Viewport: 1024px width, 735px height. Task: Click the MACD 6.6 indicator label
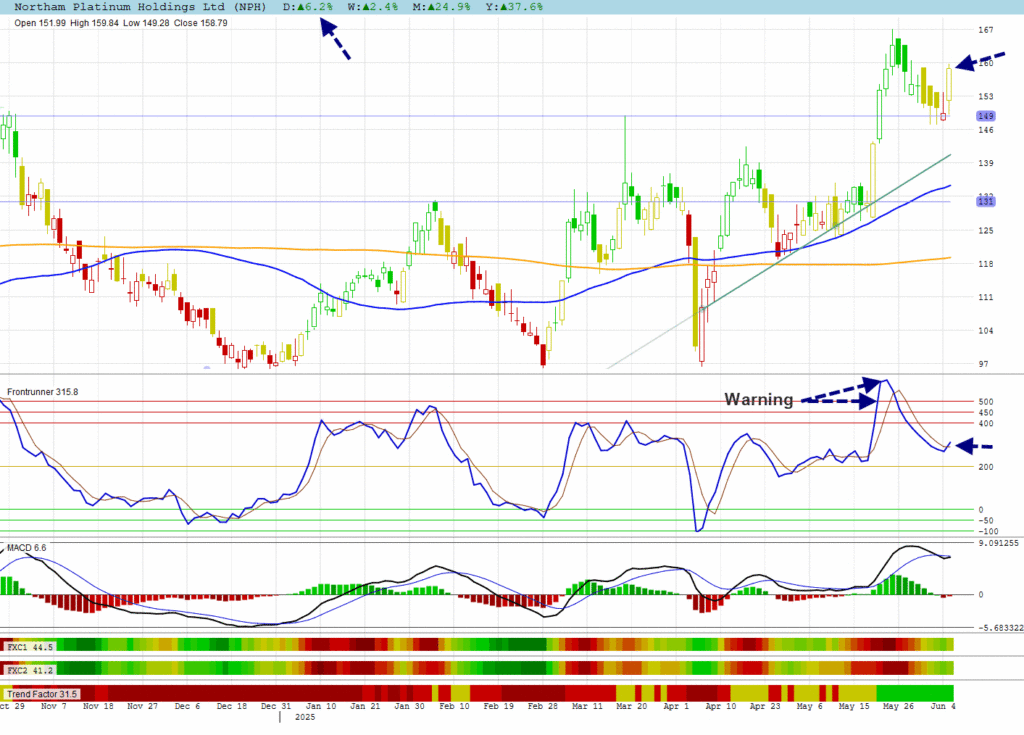pos(27,547)
